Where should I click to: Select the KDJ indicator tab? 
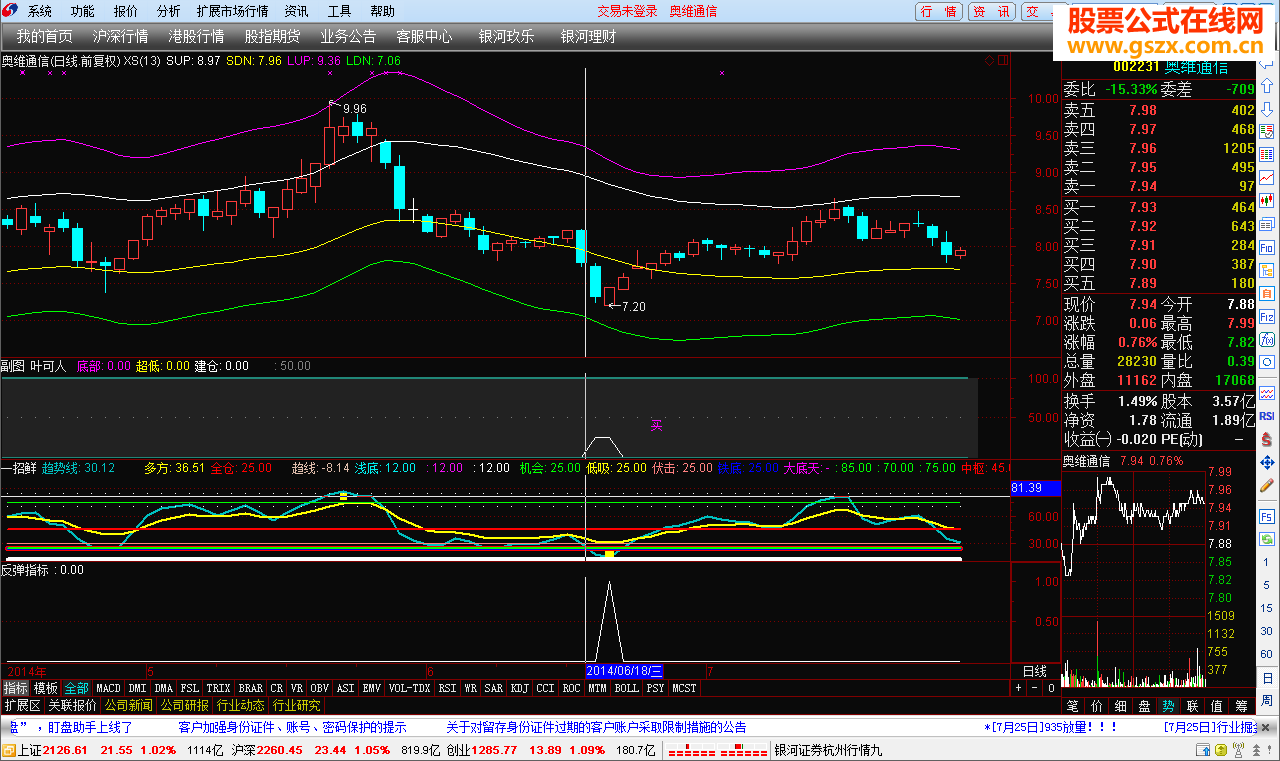click(x=520, y=688)
